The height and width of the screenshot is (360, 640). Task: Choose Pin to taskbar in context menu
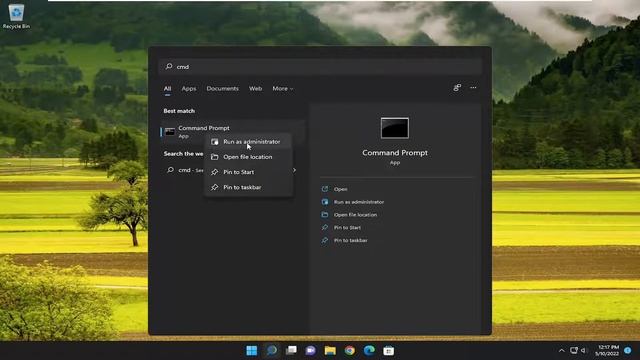[x=249, y=187]
